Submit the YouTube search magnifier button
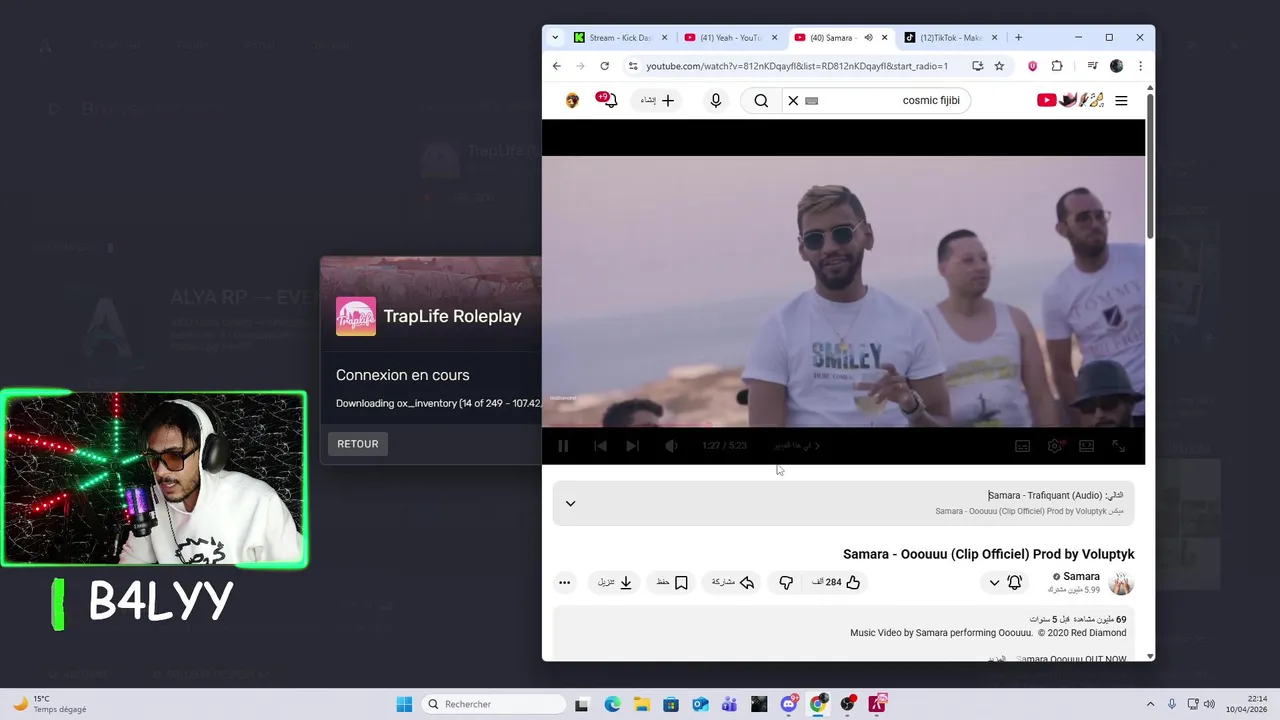 pos(761,100)
